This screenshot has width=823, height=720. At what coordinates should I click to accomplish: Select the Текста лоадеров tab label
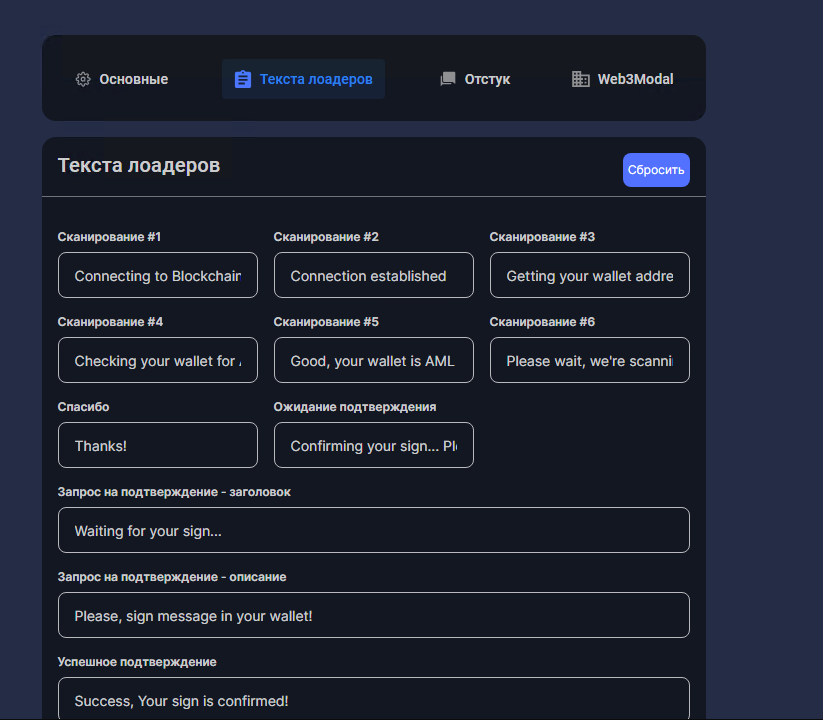pos(316,79)
